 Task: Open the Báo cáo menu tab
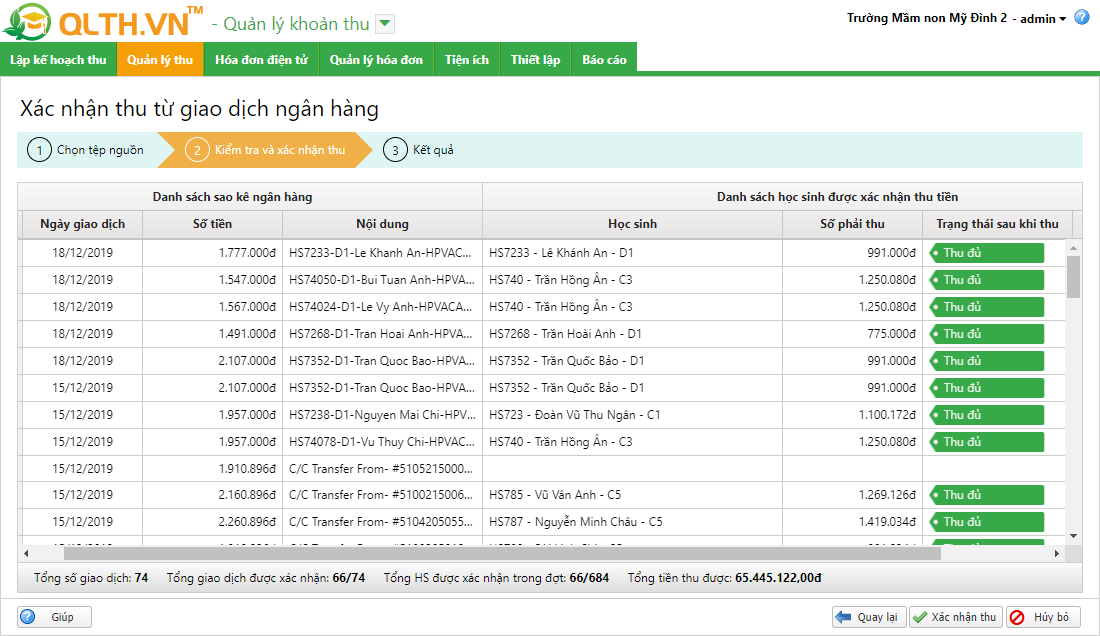[x=604, y=60]
